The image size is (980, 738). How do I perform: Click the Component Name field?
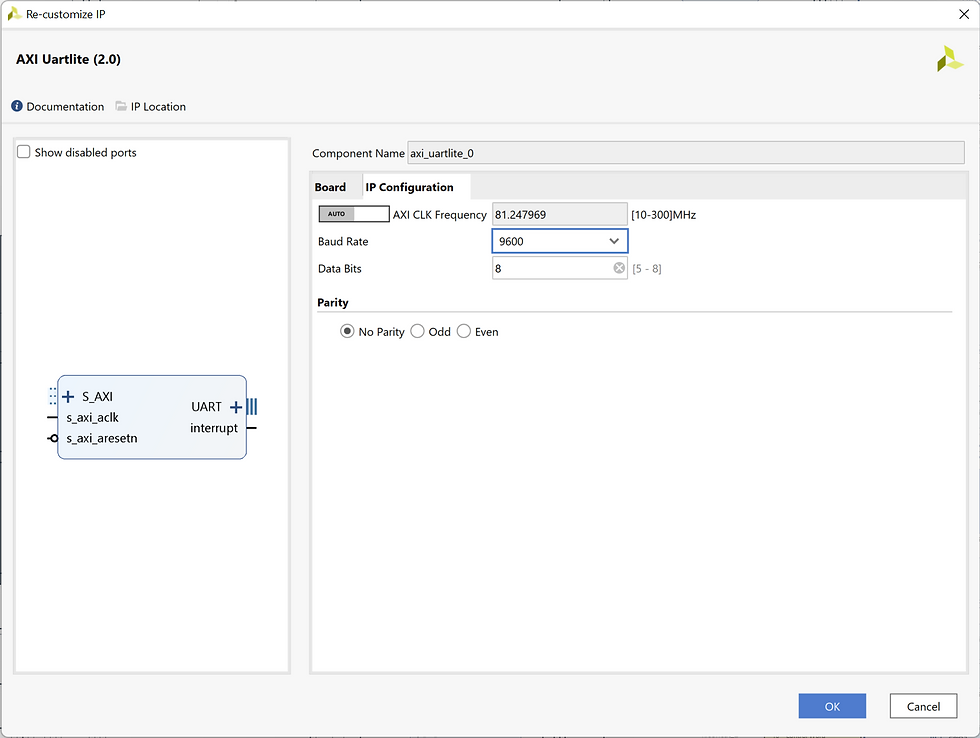pos(686,153)
